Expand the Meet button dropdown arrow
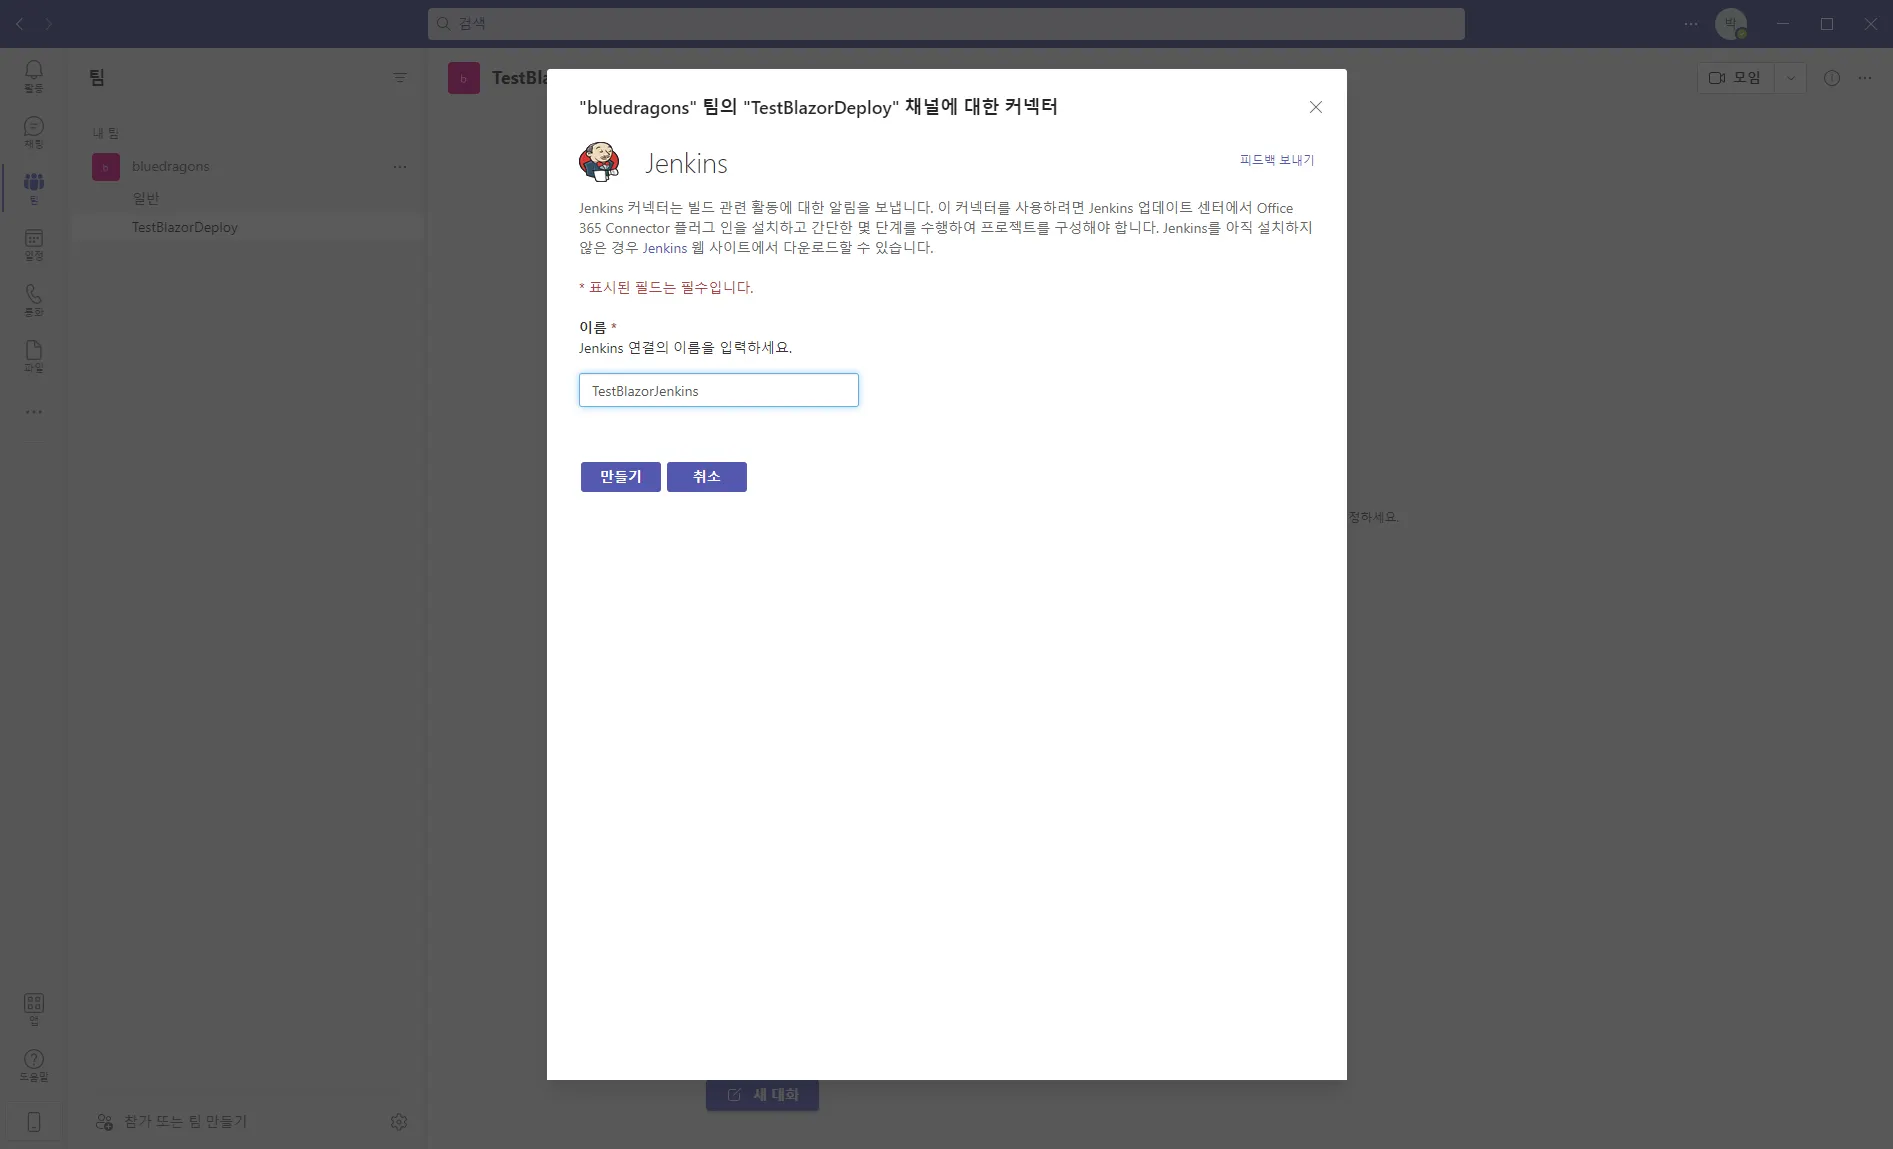Viewport: 1893px width, 1149px height. click(x=1791, y=78)
